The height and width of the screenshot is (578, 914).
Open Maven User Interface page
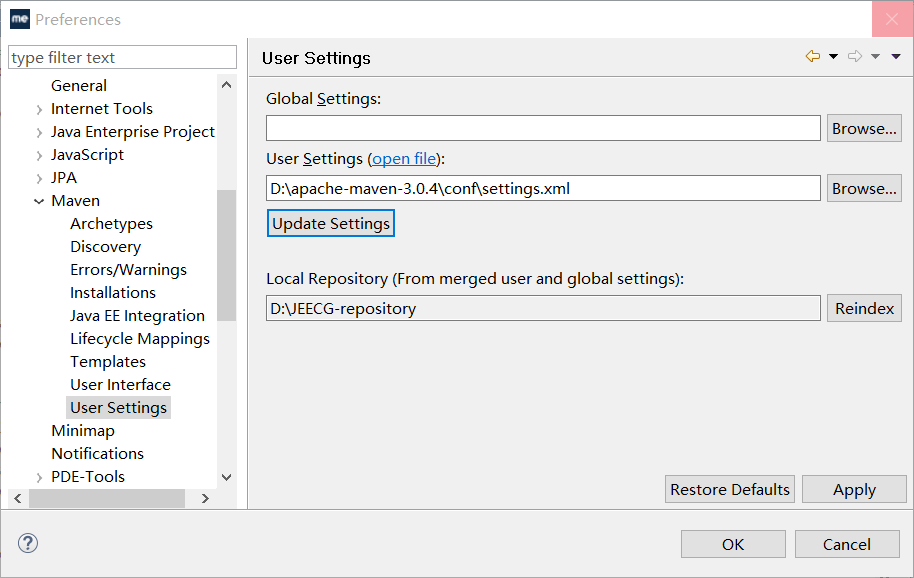(121, 385)
